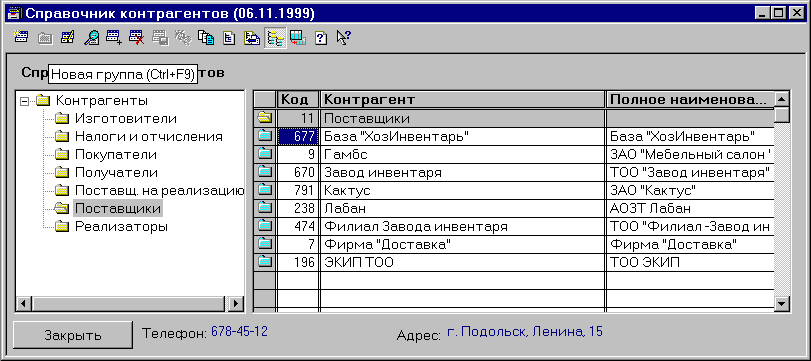This screenshot has width=811, height=361.
Task: Select the code cell 677
Action: (298, 137)
